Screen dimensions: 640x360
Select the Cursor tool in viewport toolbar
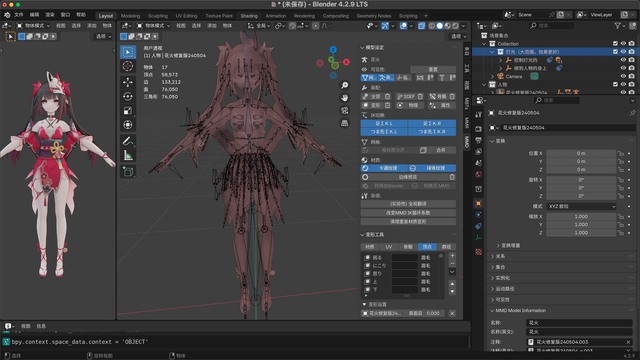click(x=128, y=66)
